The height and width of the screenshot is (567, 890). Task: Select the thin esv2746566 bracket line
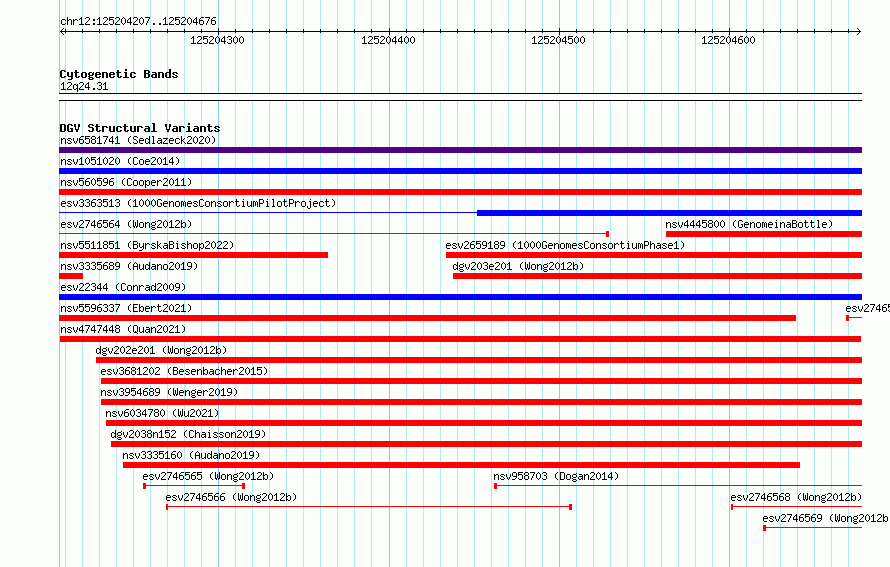pyautogui.click(x=369, y=507)
